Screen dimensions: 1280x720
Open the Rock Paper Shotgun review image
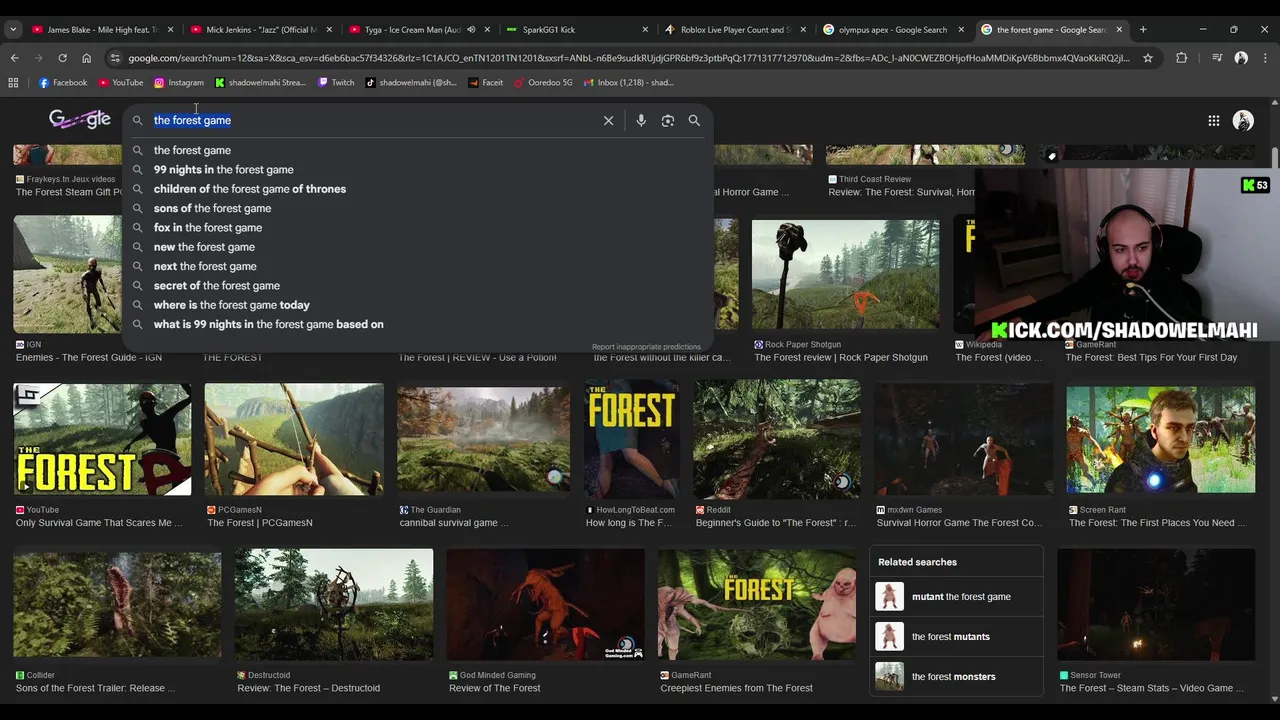click(845, 275)
